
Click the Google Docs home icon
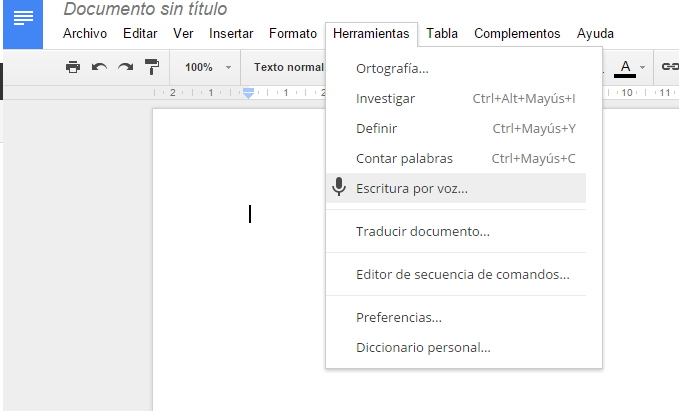[22, 19]
